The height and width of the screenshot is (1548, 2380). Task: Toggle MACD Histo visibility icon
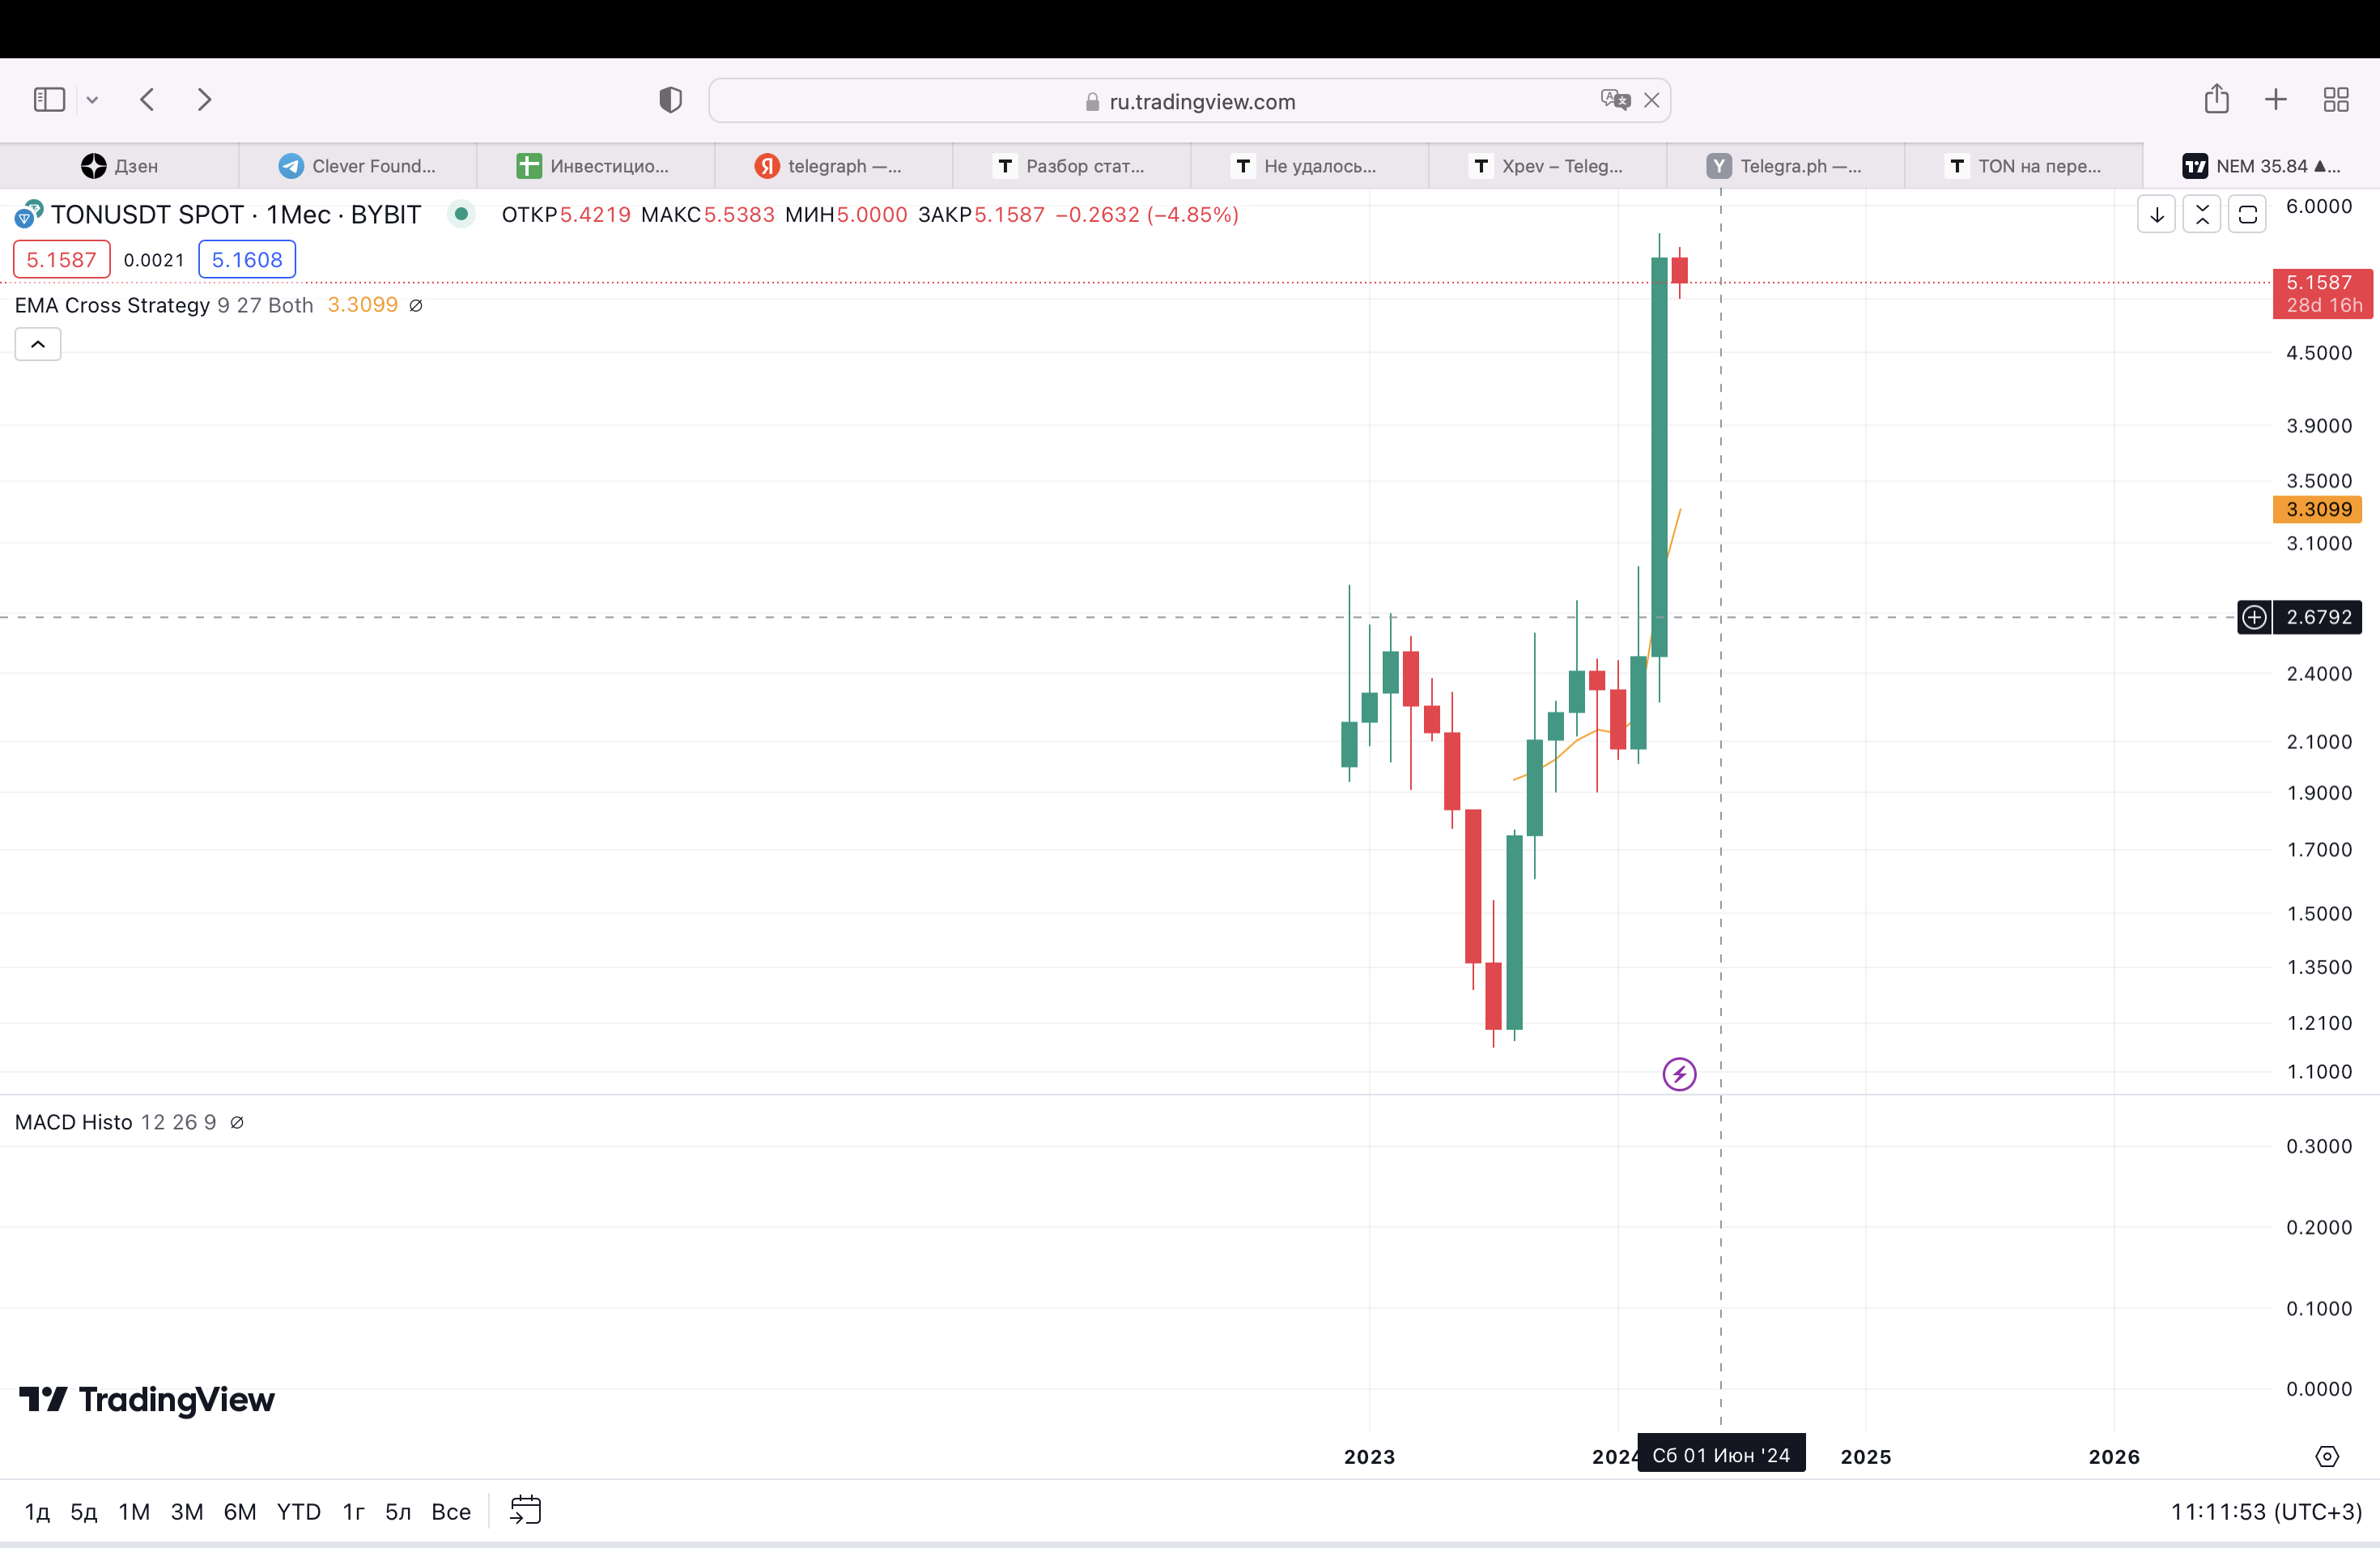(x=237, y=1123)
